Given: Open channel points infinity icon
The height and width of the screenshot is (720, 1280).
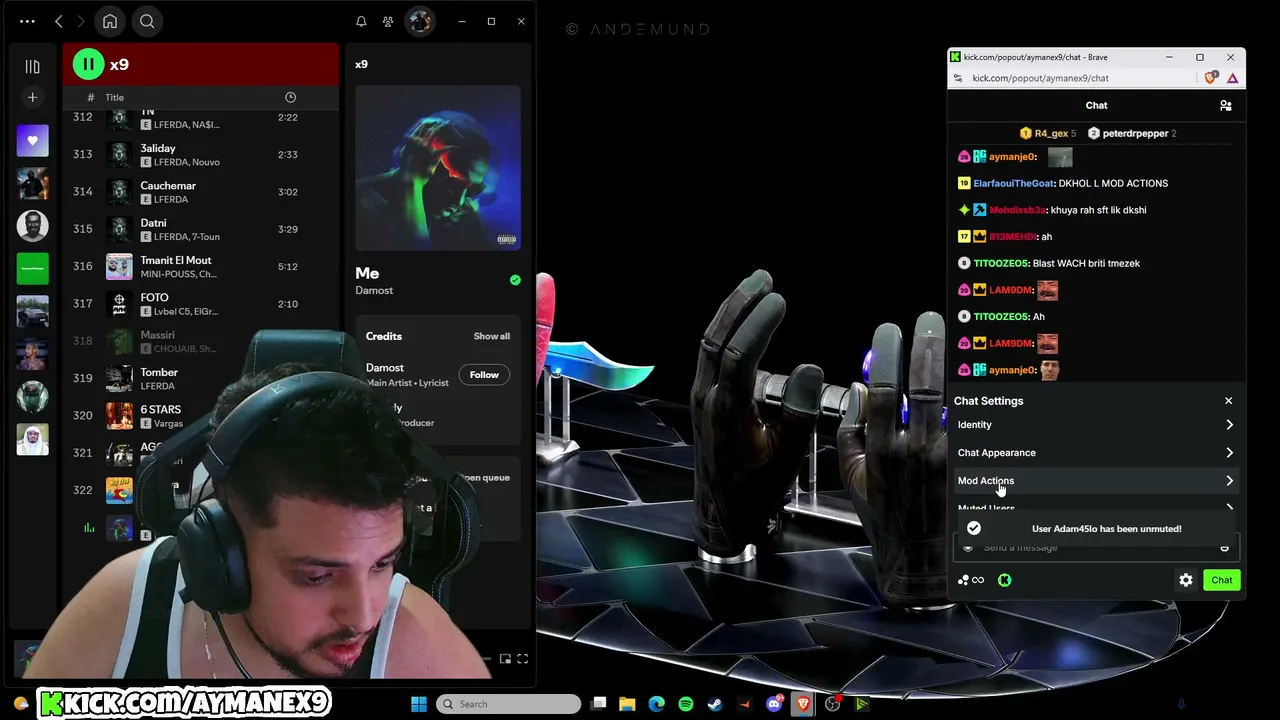Looking at the screenshot, I should 971,580.
